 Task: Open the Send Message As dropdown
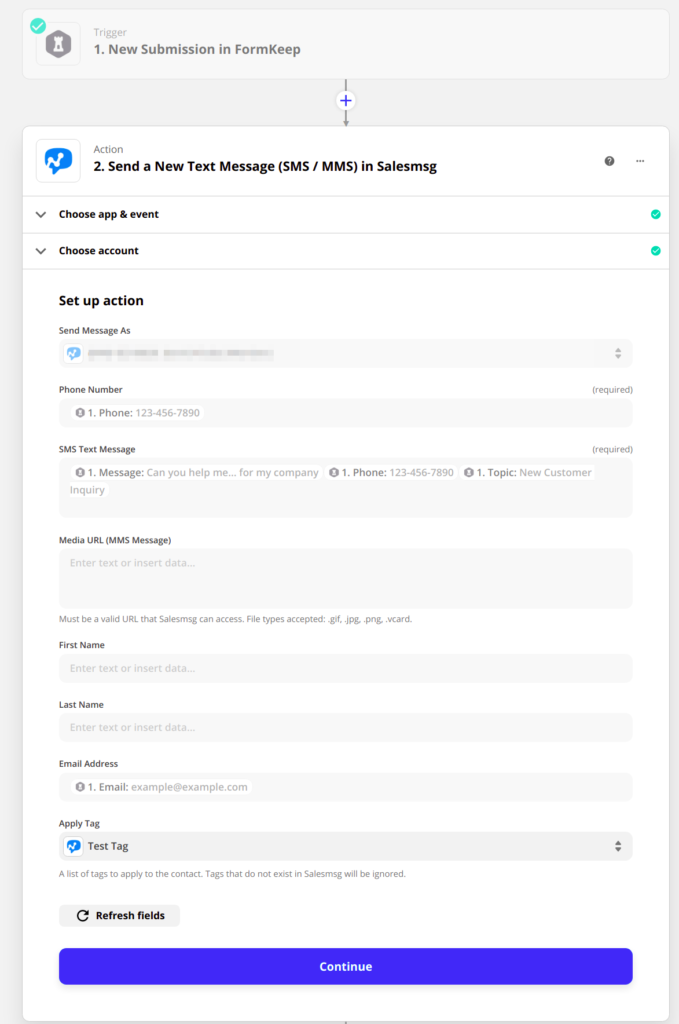(x=345, y=353)
